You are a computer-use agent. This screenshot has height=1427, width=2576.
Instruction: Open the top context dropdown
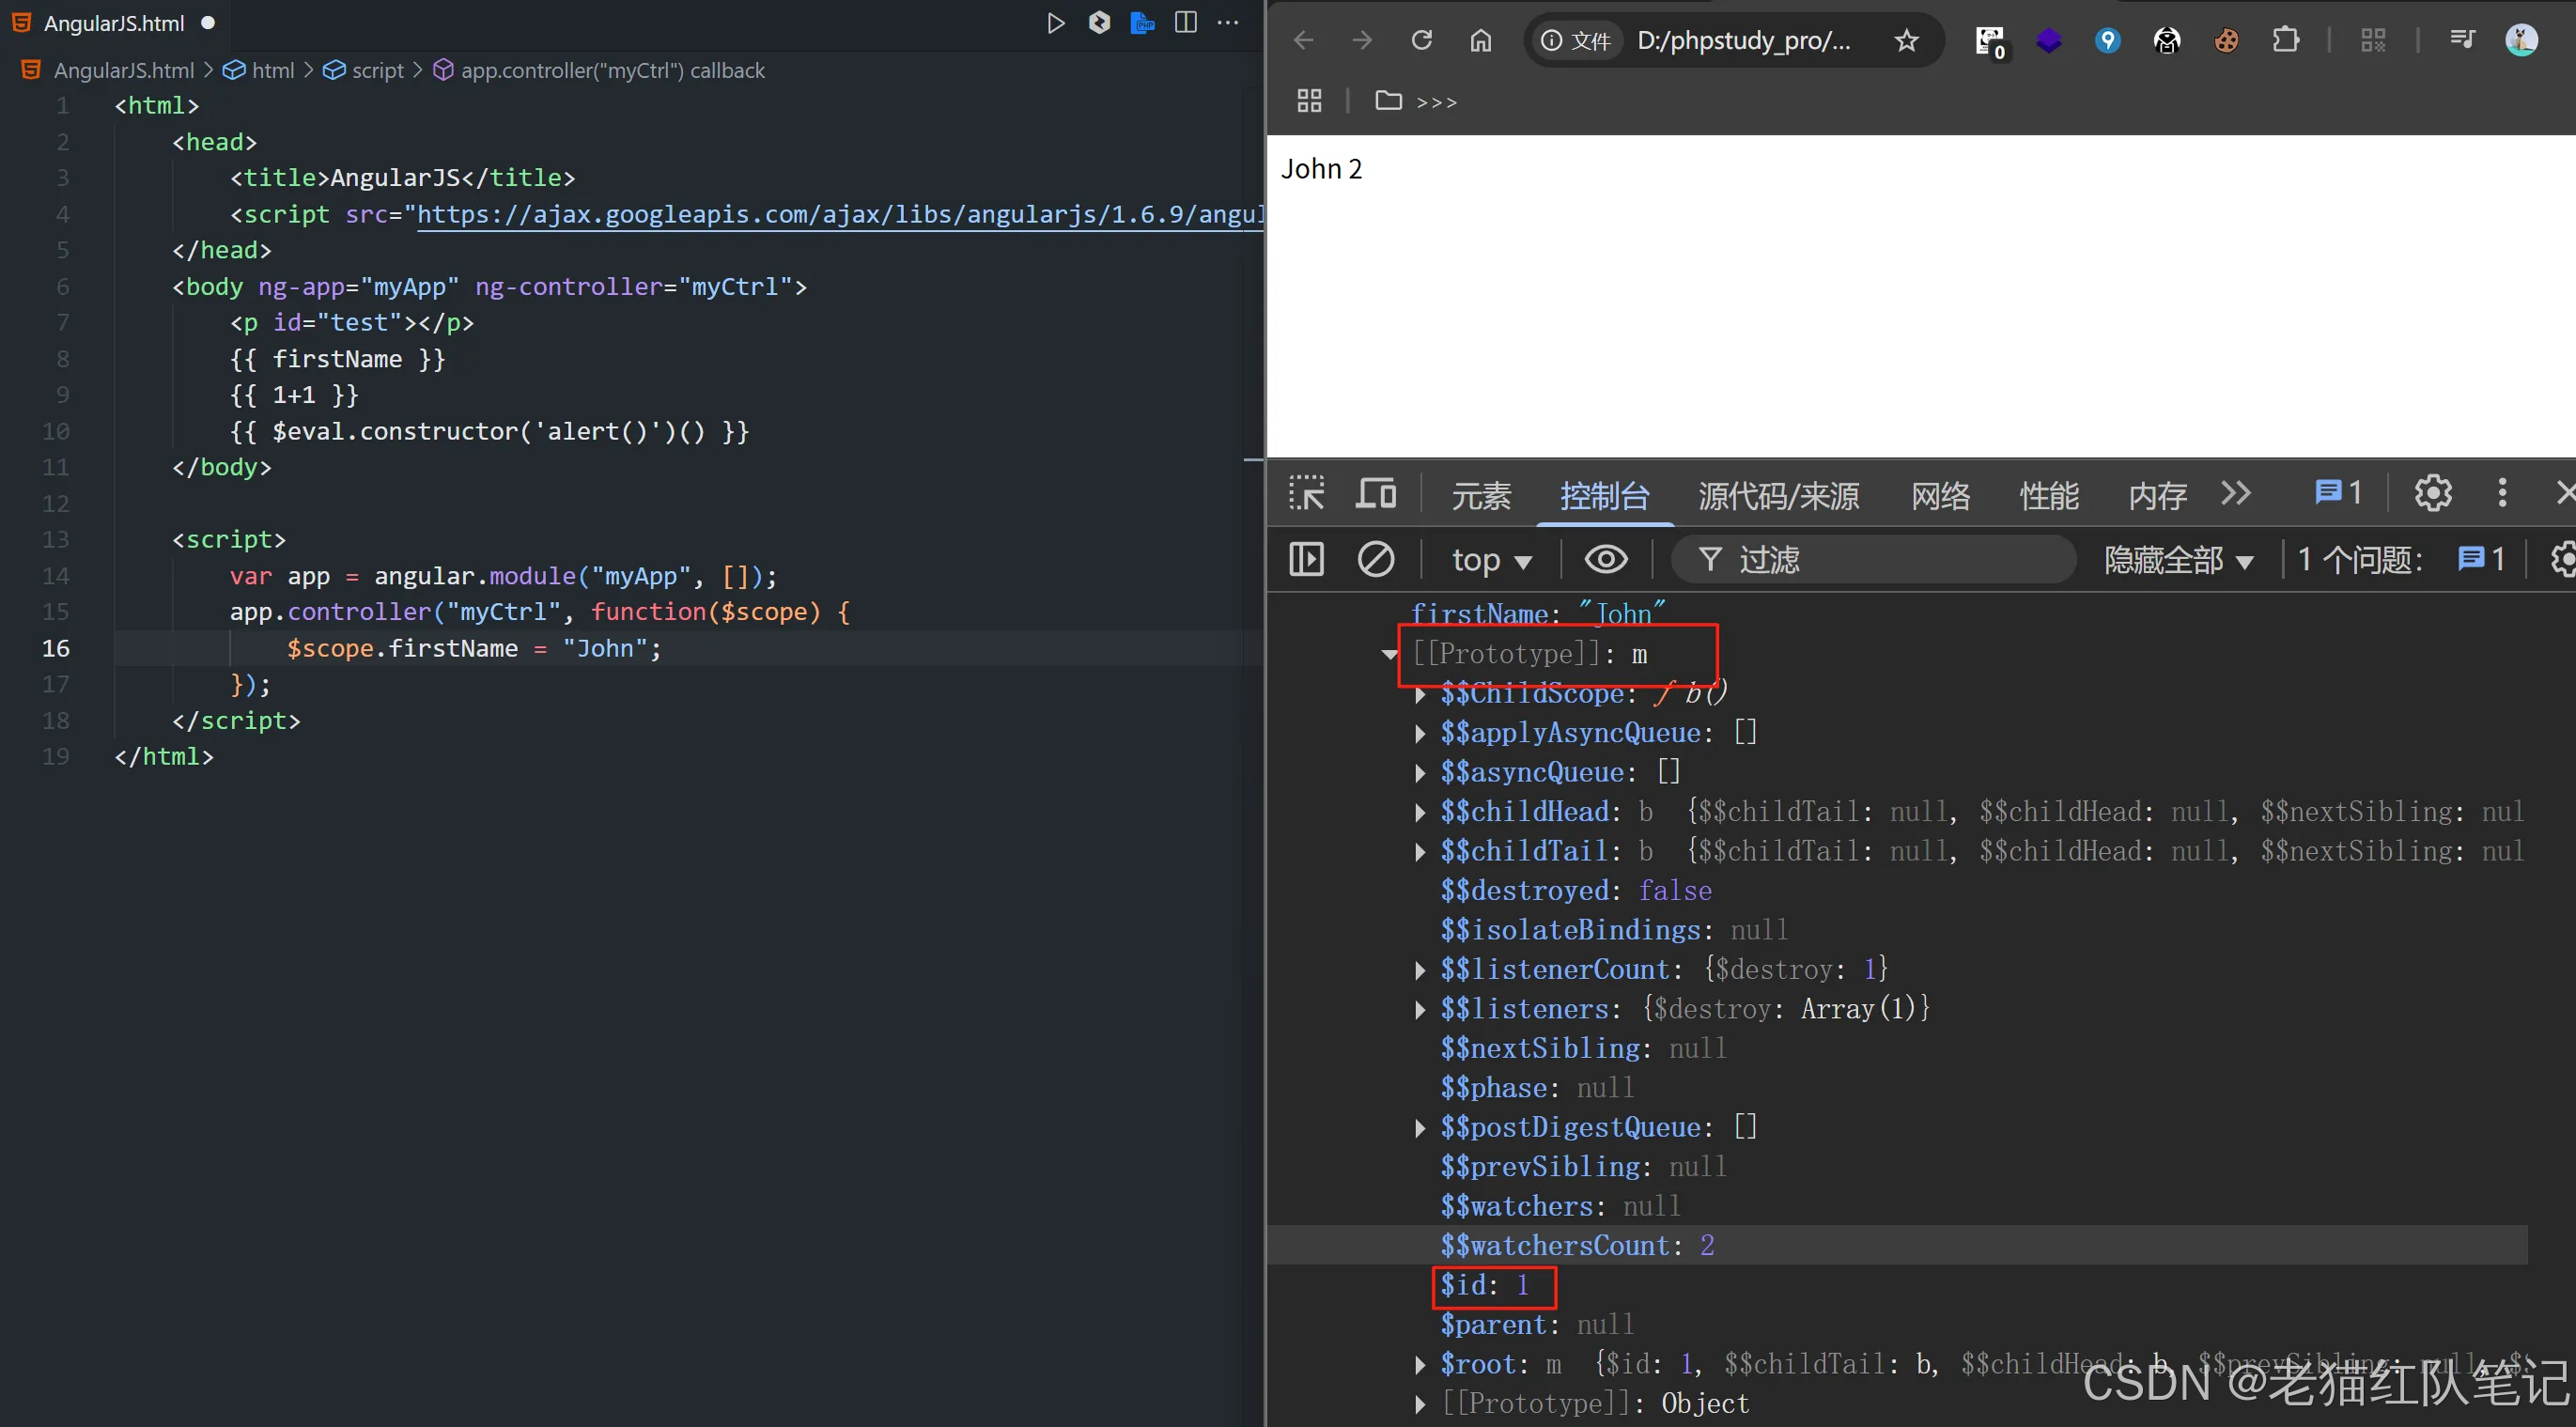coord(1491,560)
